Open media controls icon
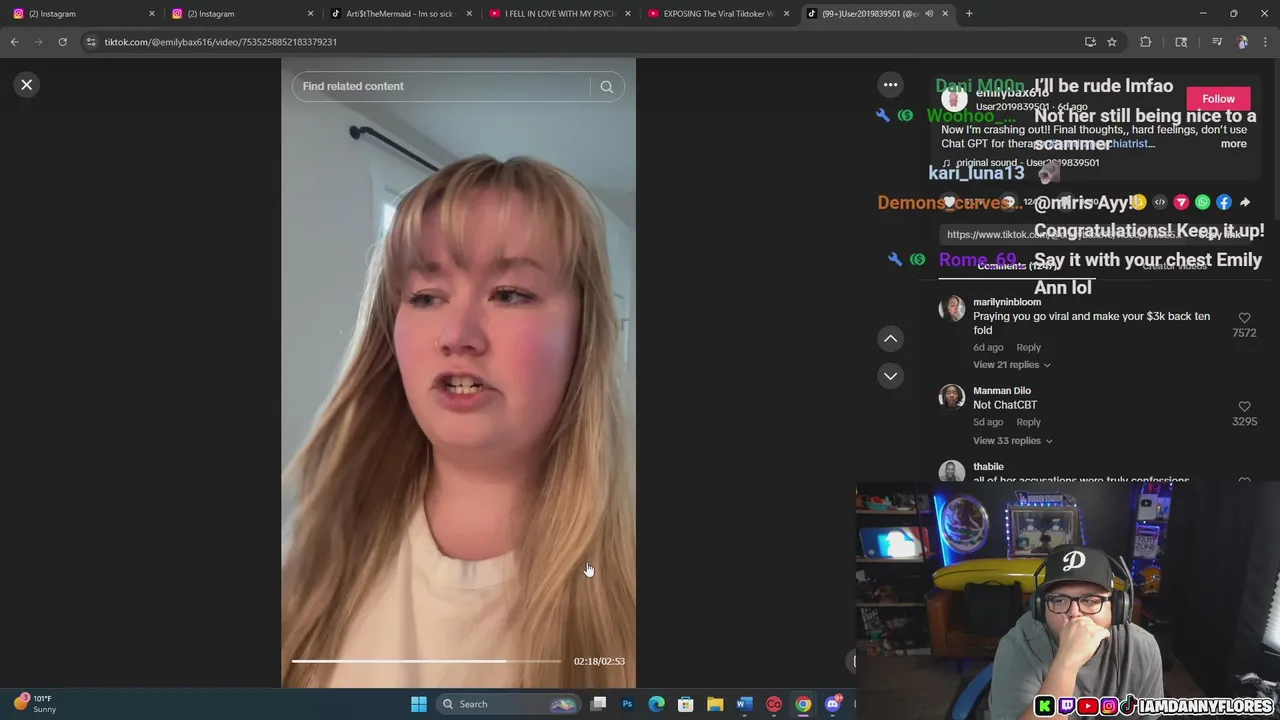Image resolution: width=1280 pixels, height=720 pixels. [1217, 42]
